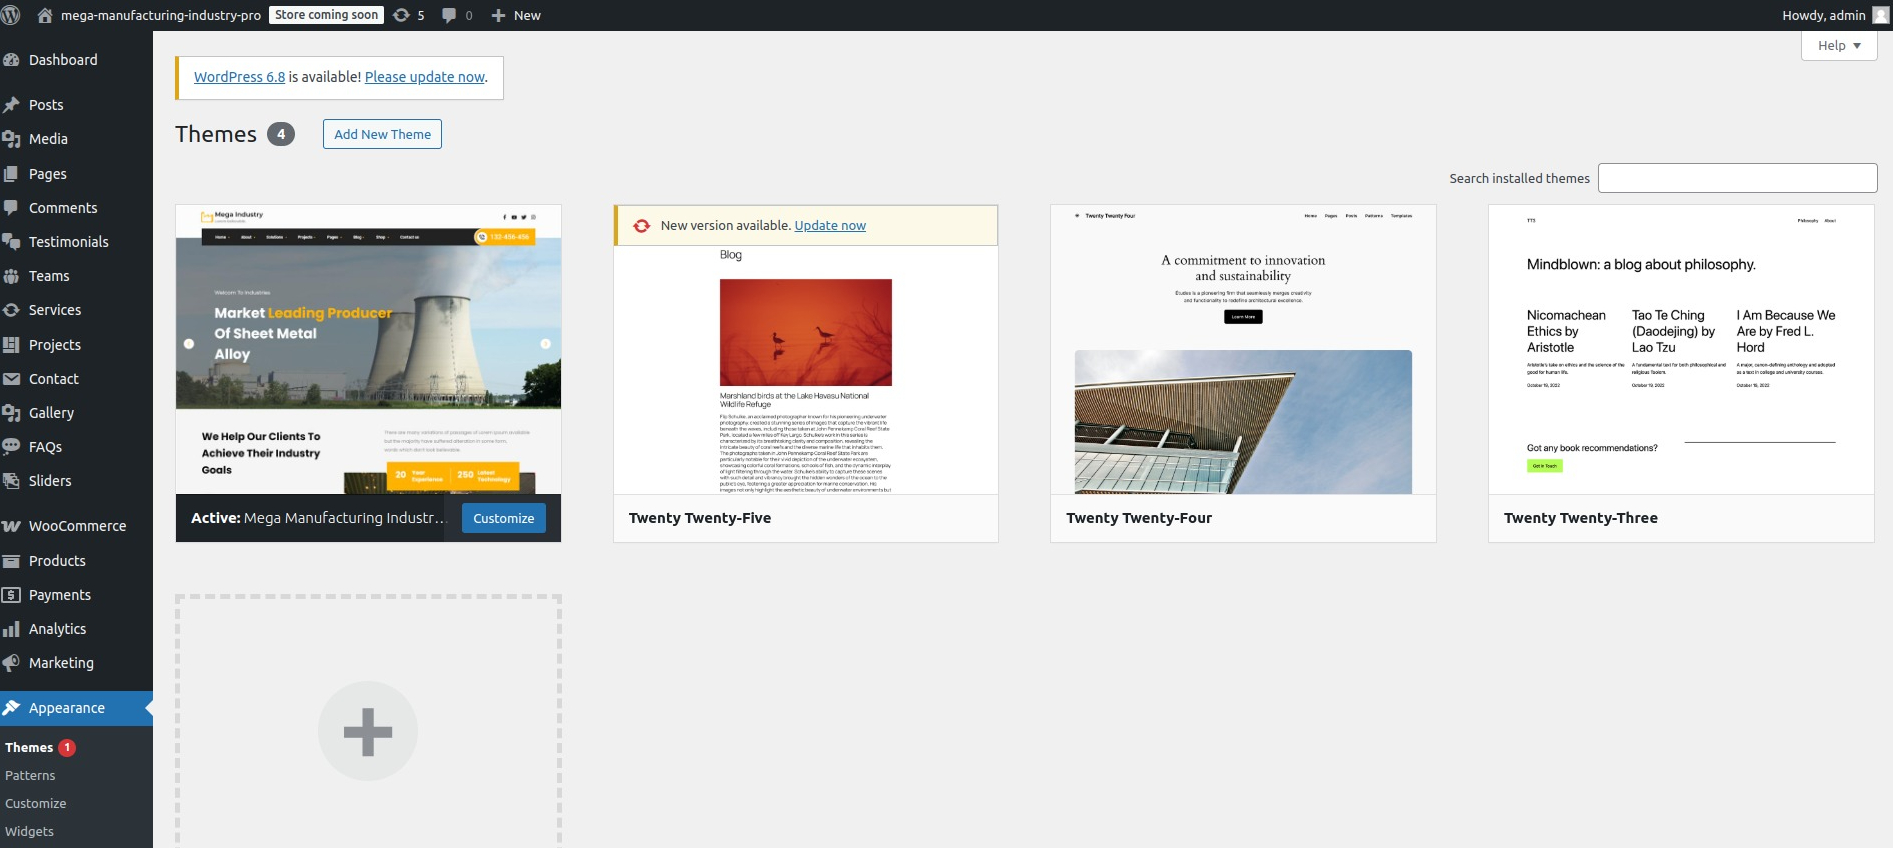Click the update spinner icon on Twenty Twenty-Five
Image resolution: width=1893 pixels, height=848 pixels.
[x=642, y=226]
